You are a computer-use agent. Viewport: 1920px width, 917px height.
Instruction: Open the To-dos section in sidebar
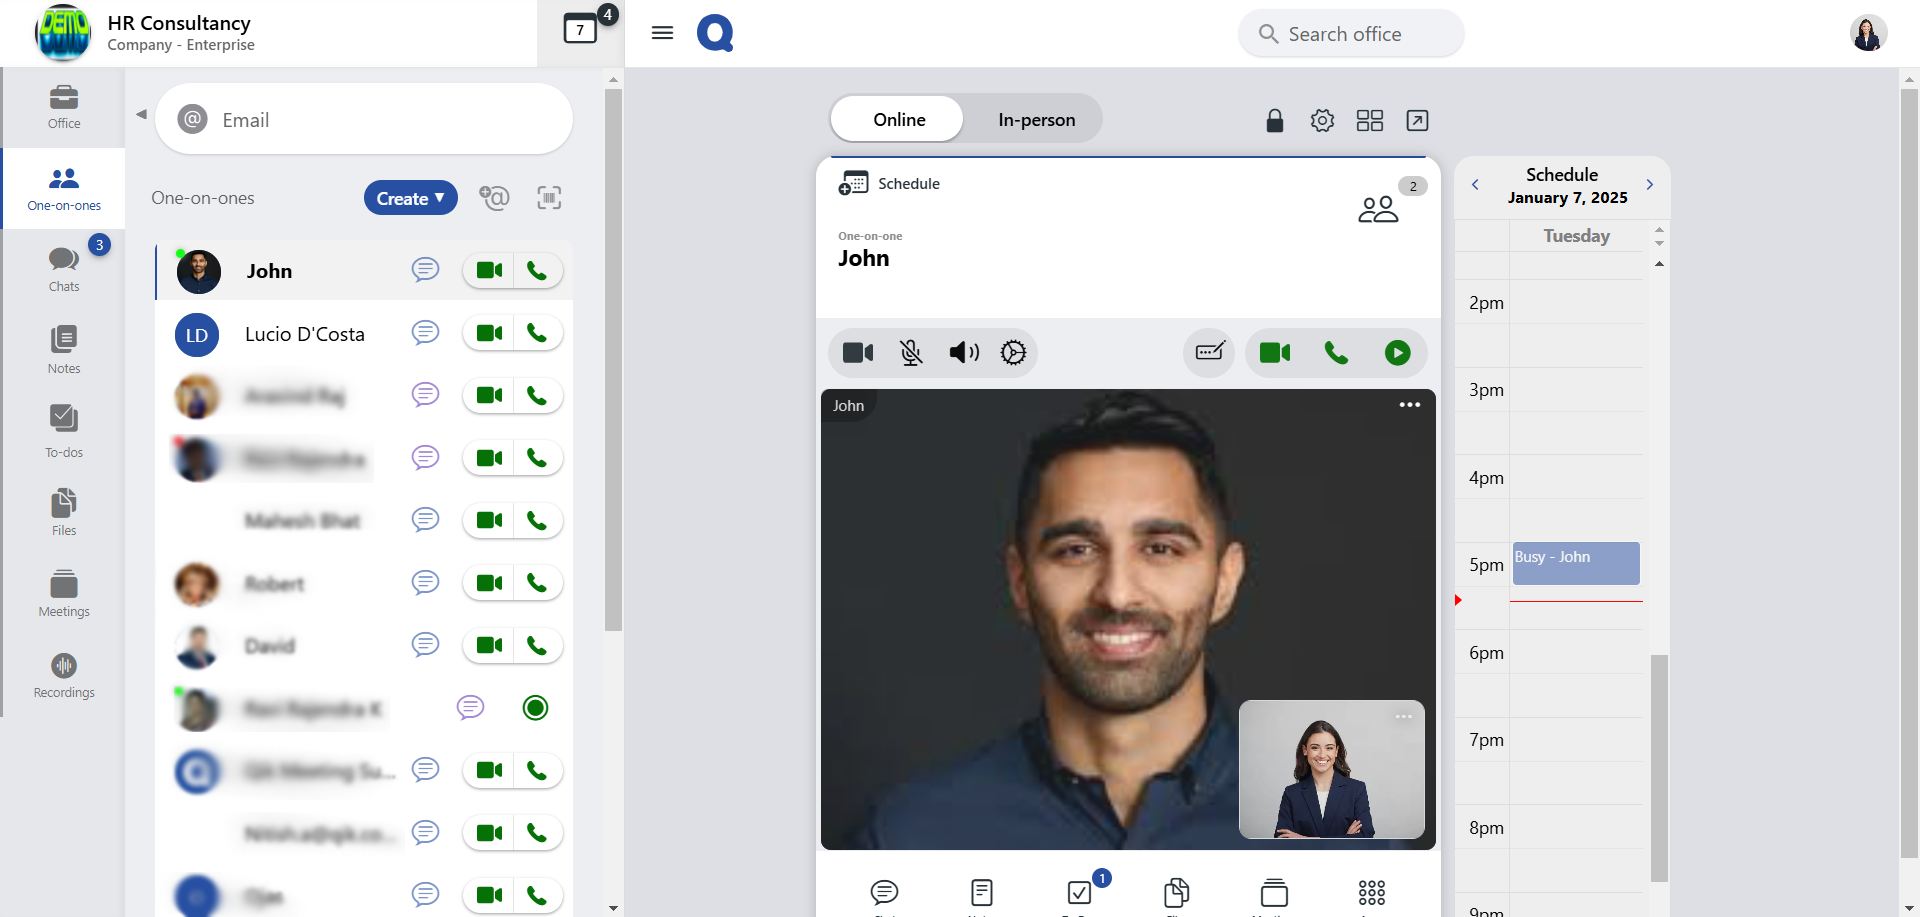(x=64, y=431)
